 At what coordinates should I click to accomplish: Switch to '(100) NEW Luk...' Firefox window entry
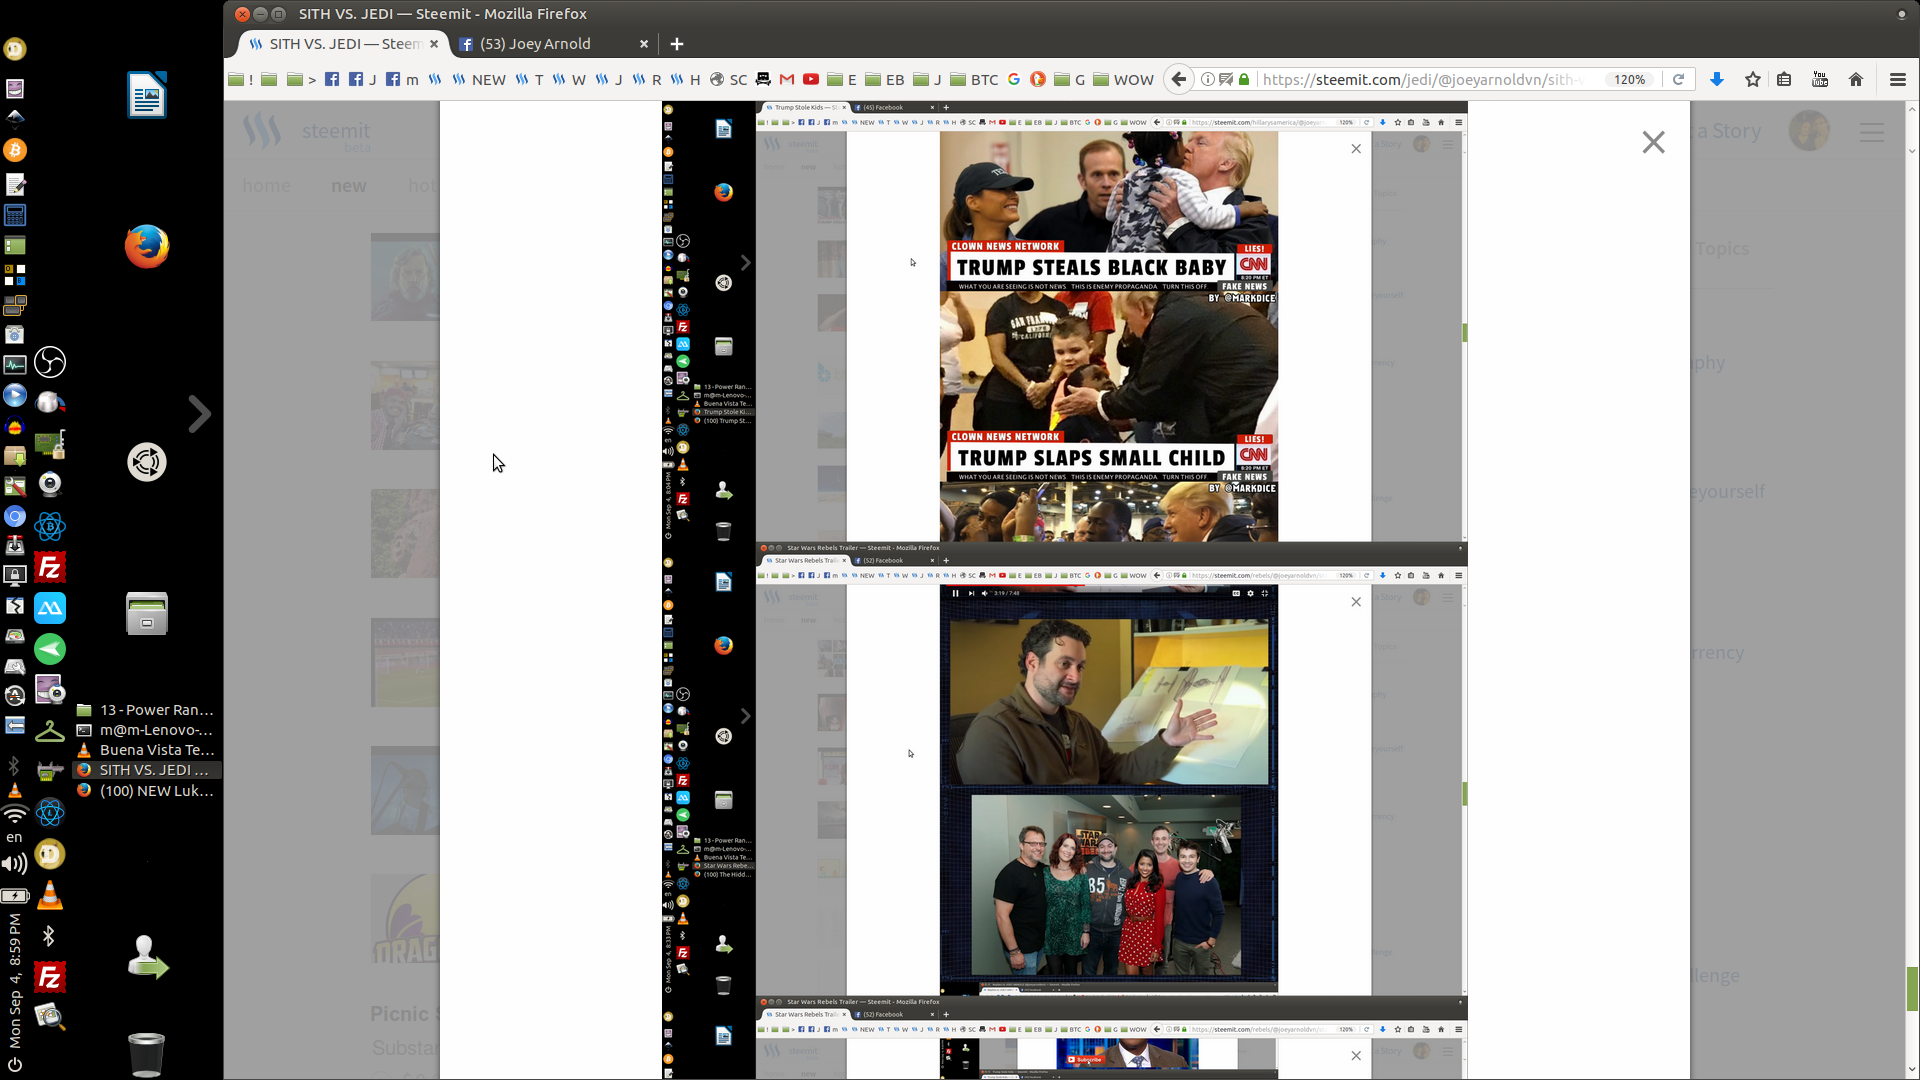point(147,791)
